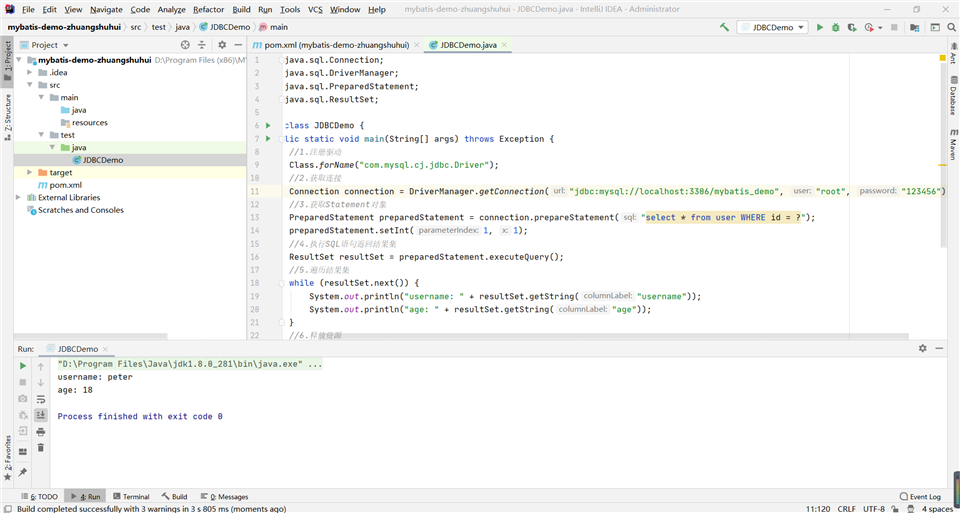This screenshot has height=513, width=960.
Task: Hide the Project panel with the minus icon
Action: (x=238, y=45)
